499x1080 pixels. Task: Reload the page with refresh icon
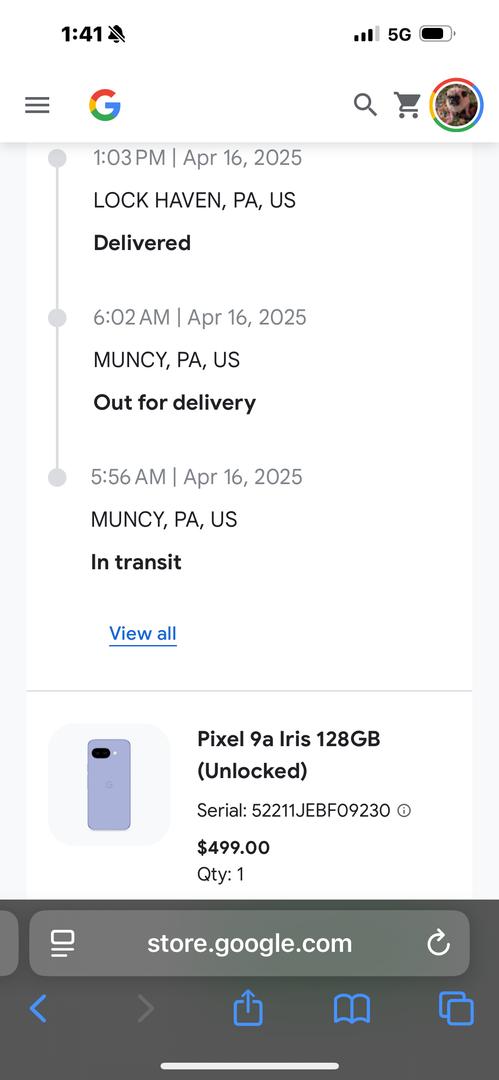pyautogui.click(x=438, y=943)
